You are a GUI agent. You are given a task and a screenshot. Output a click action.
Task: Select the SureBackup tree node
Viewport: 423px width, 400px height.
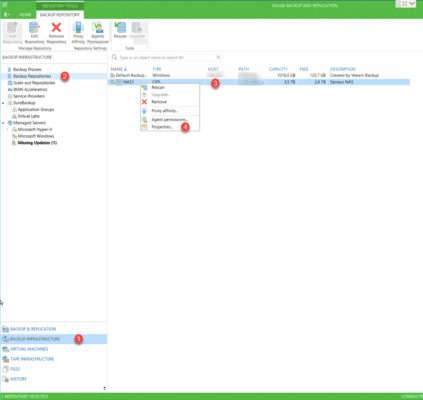coord(24,103)
